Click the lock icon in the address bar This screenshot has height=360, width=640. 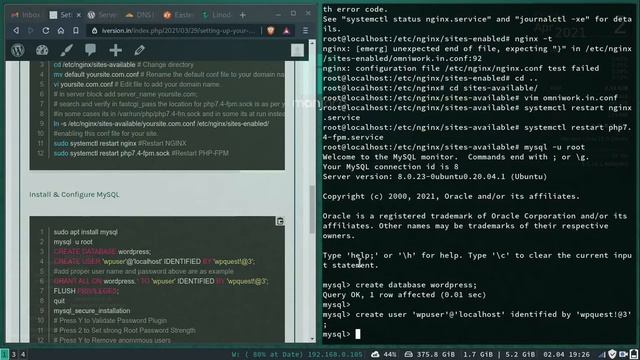click(94, 31)
